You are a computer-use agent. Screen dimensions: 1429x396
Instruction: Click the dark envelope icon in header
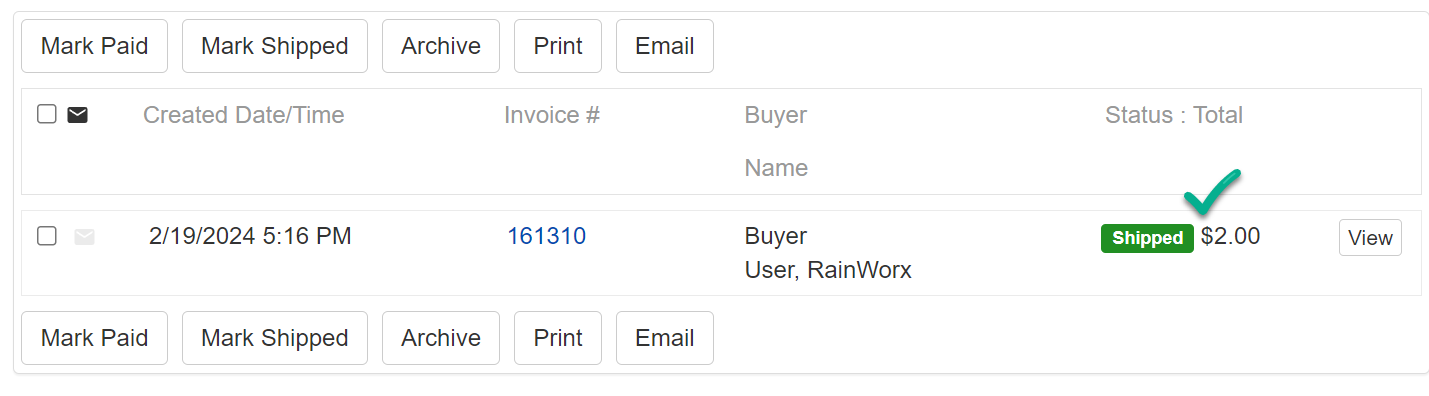pyautogui.click(x=77, y=115)
